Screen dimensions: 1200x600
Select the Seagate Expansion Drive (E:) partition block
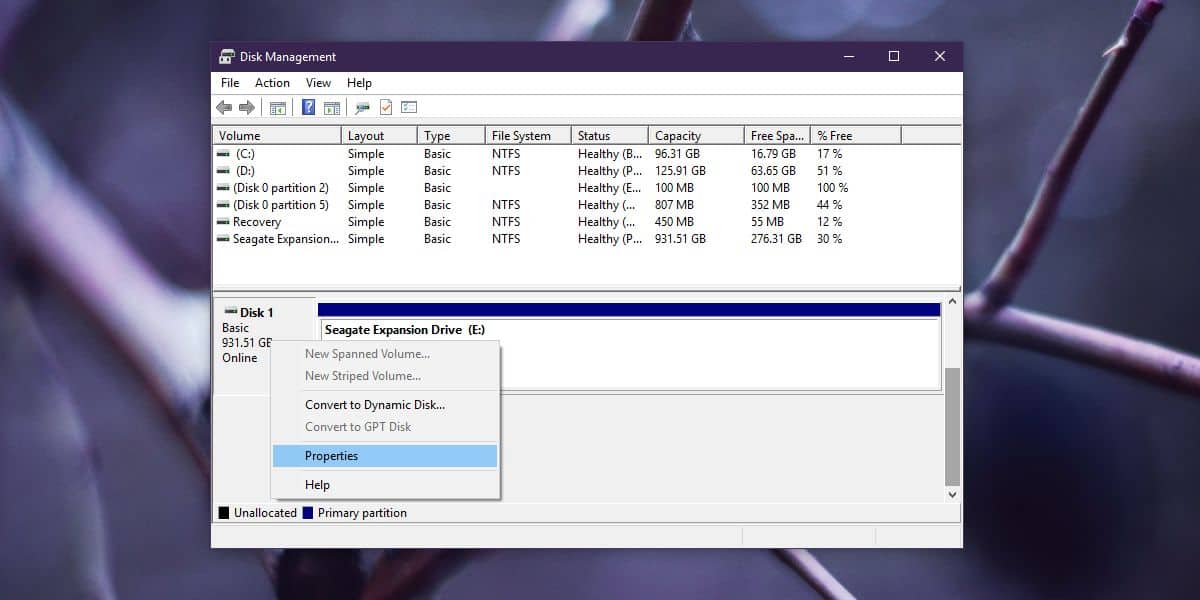(629, 353)
